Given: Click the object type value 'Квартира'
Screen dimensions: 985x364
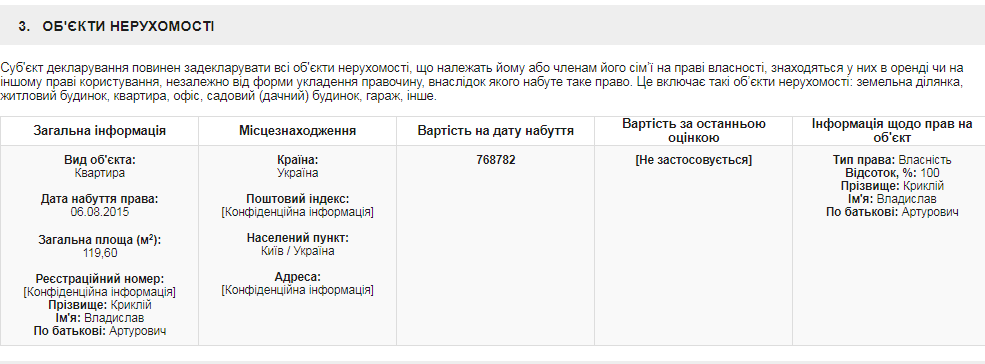Looking at the screenshot, I should click(x=99, y=173).
